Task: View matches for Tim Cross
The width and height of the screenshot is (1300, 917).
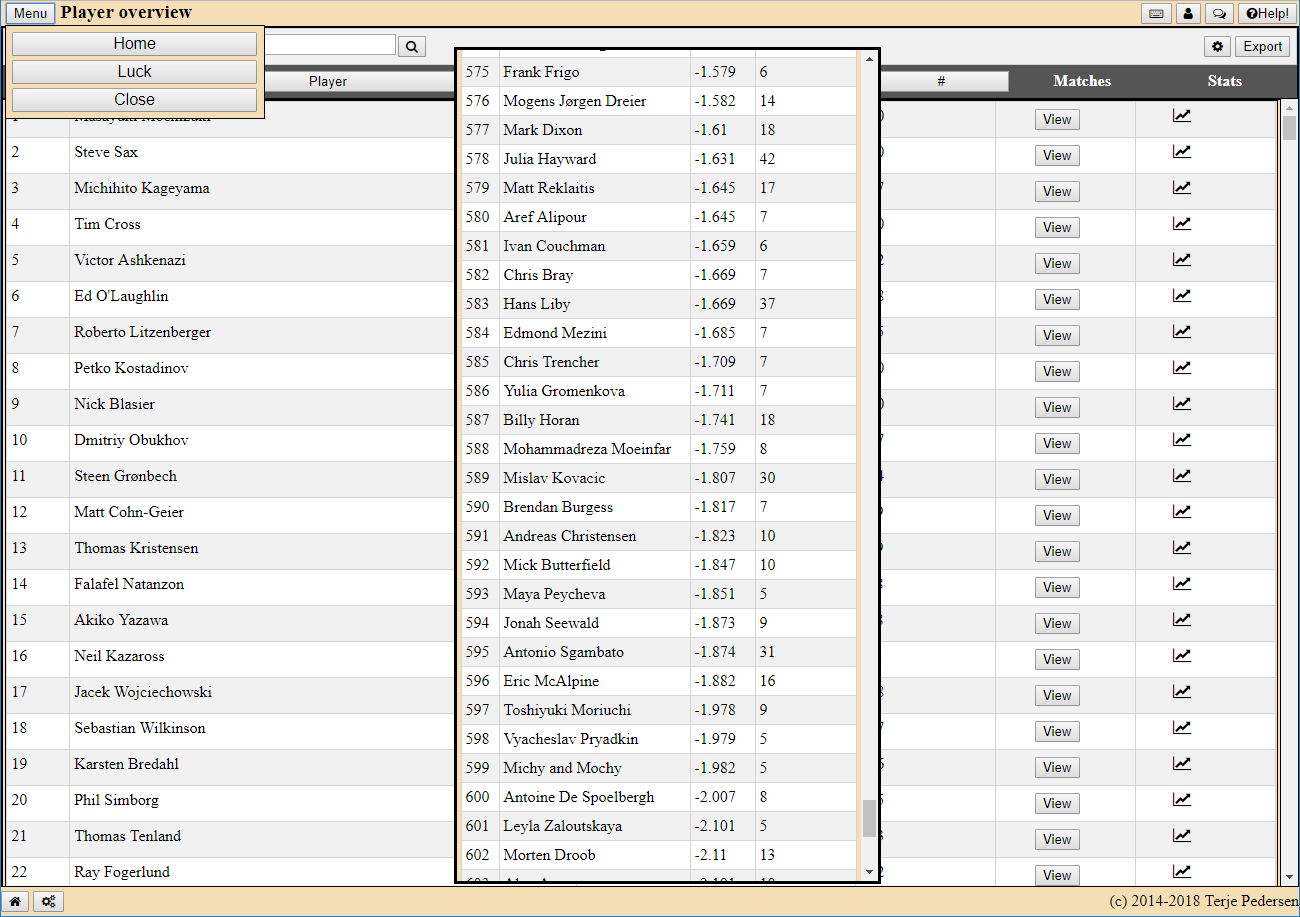Action: tap(1057, 227)
